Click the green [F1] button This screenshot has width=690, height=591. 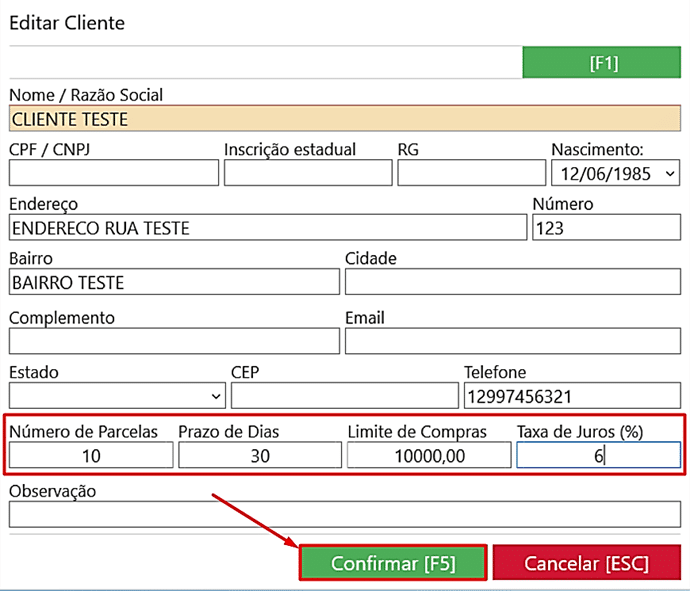point(603,63)
